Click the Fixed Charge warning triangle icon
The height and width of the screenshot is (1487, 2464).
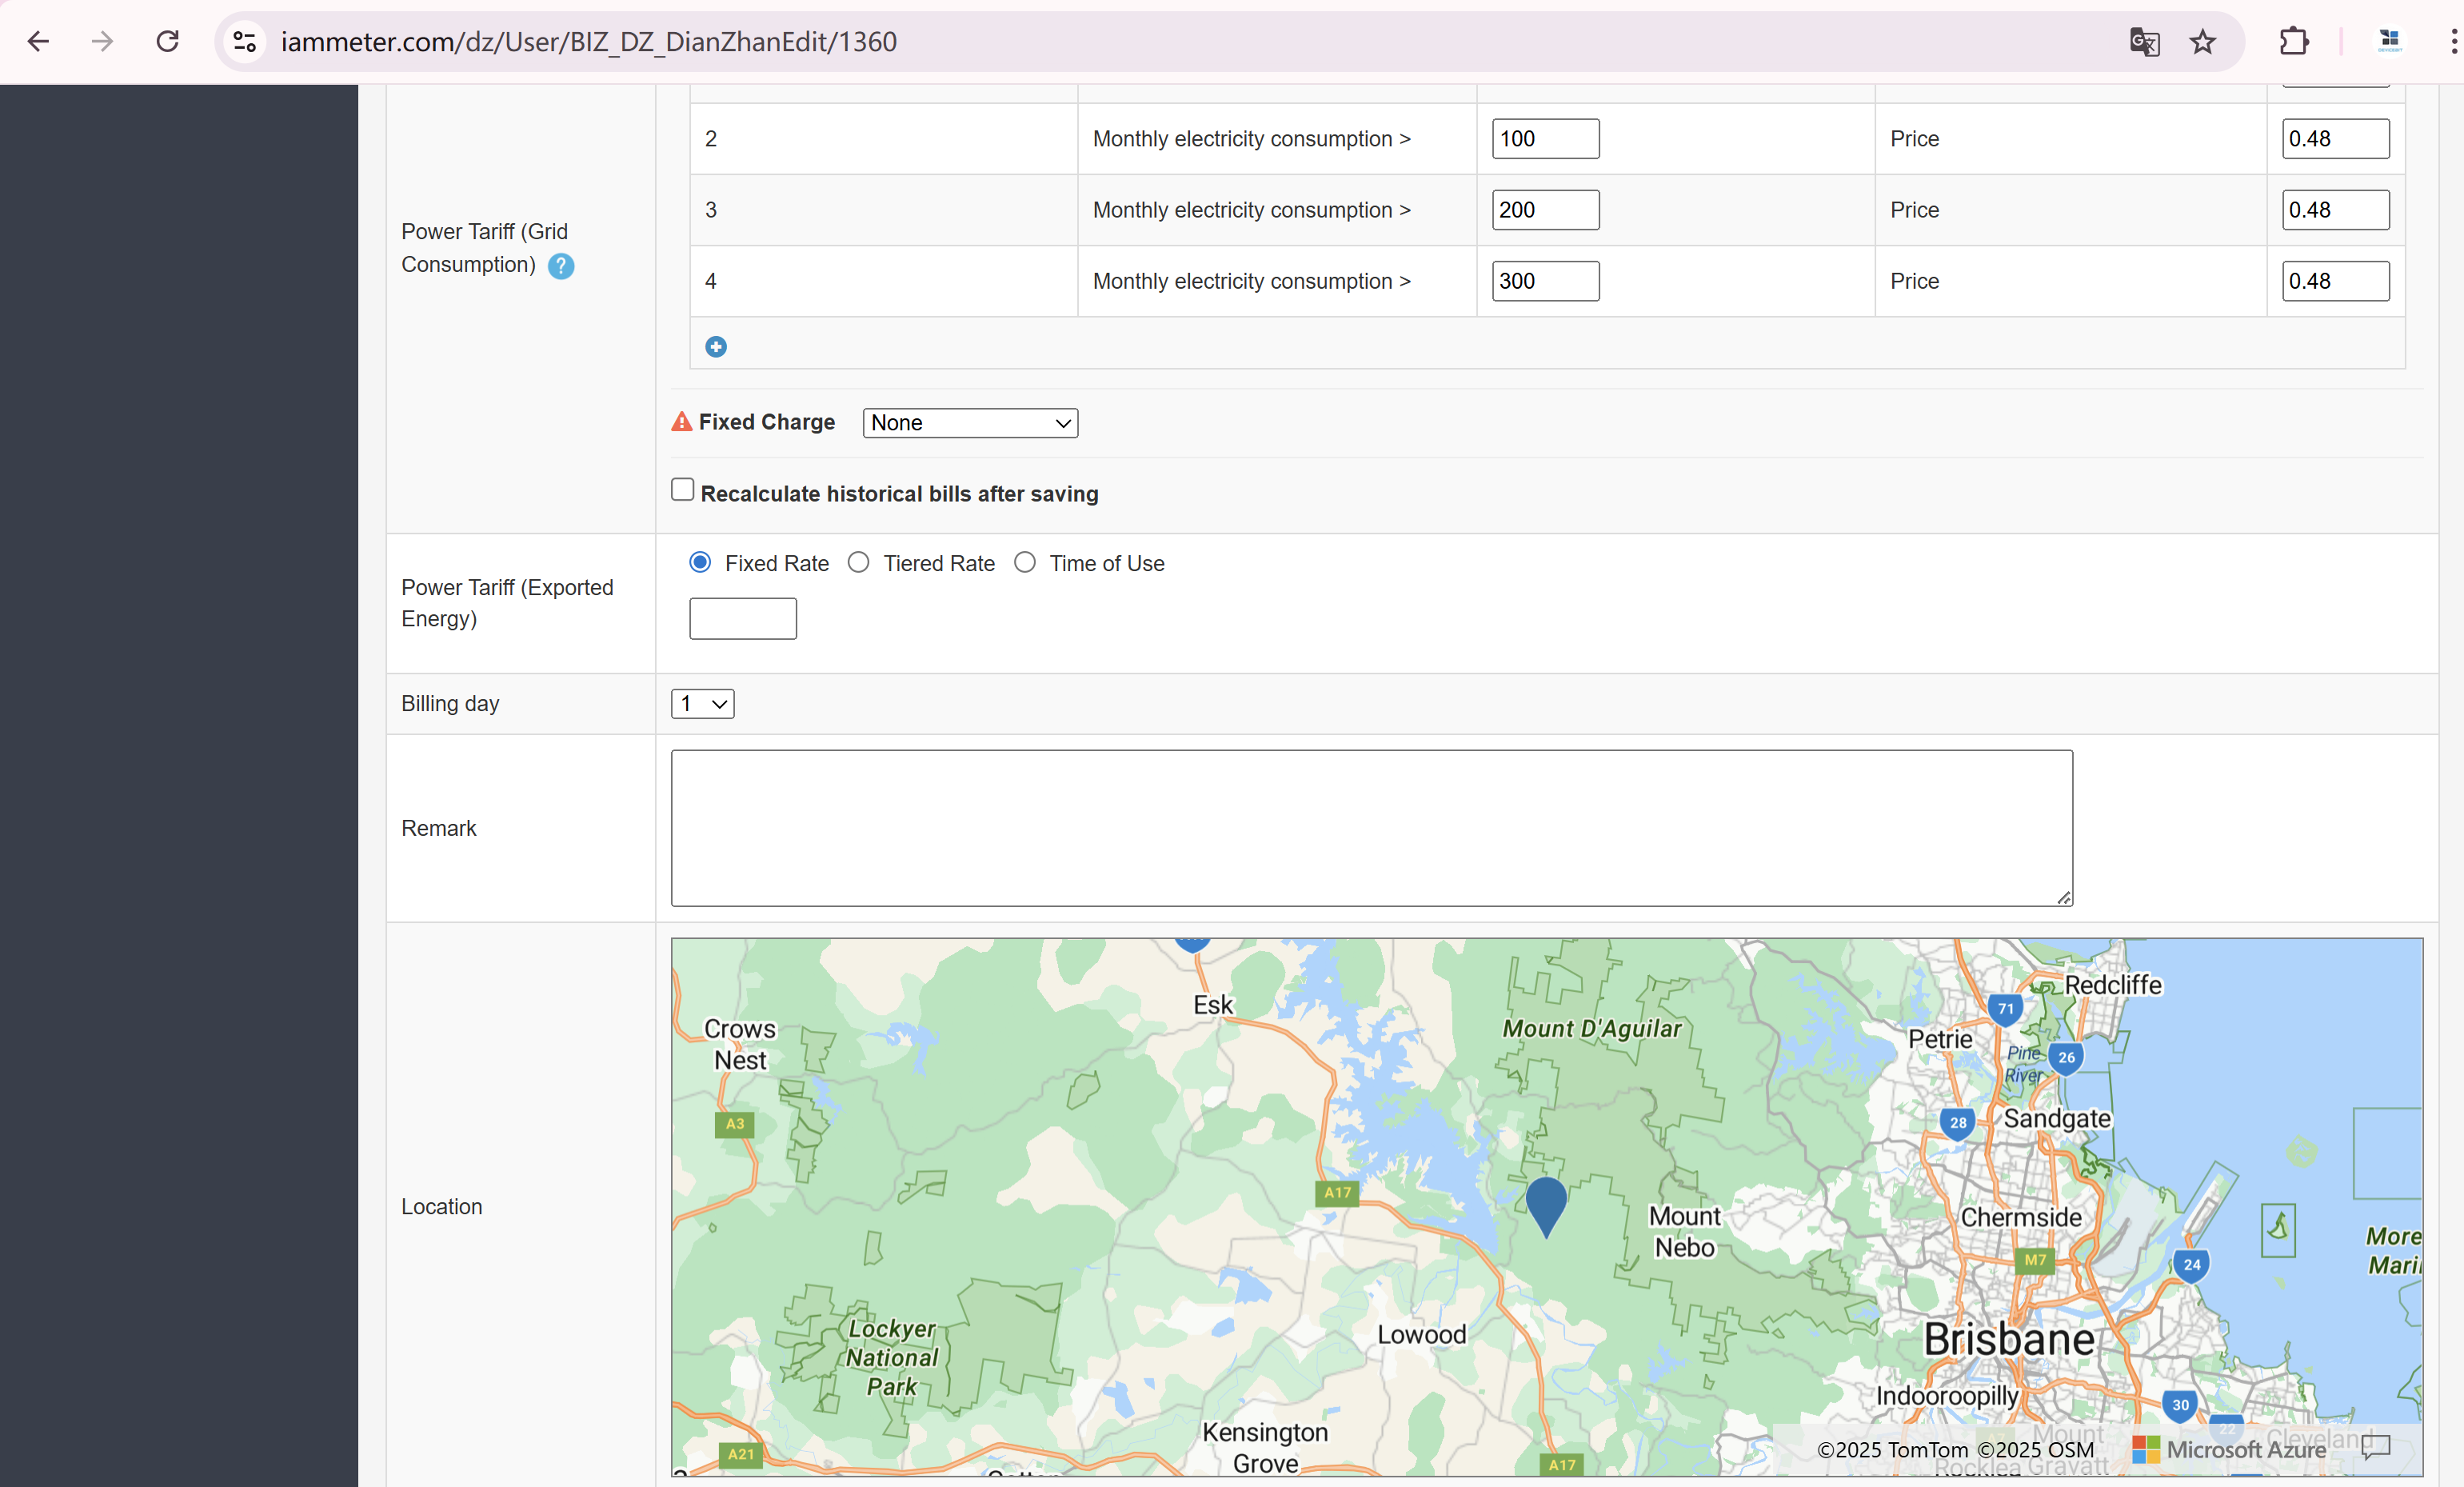coord(681,422)
